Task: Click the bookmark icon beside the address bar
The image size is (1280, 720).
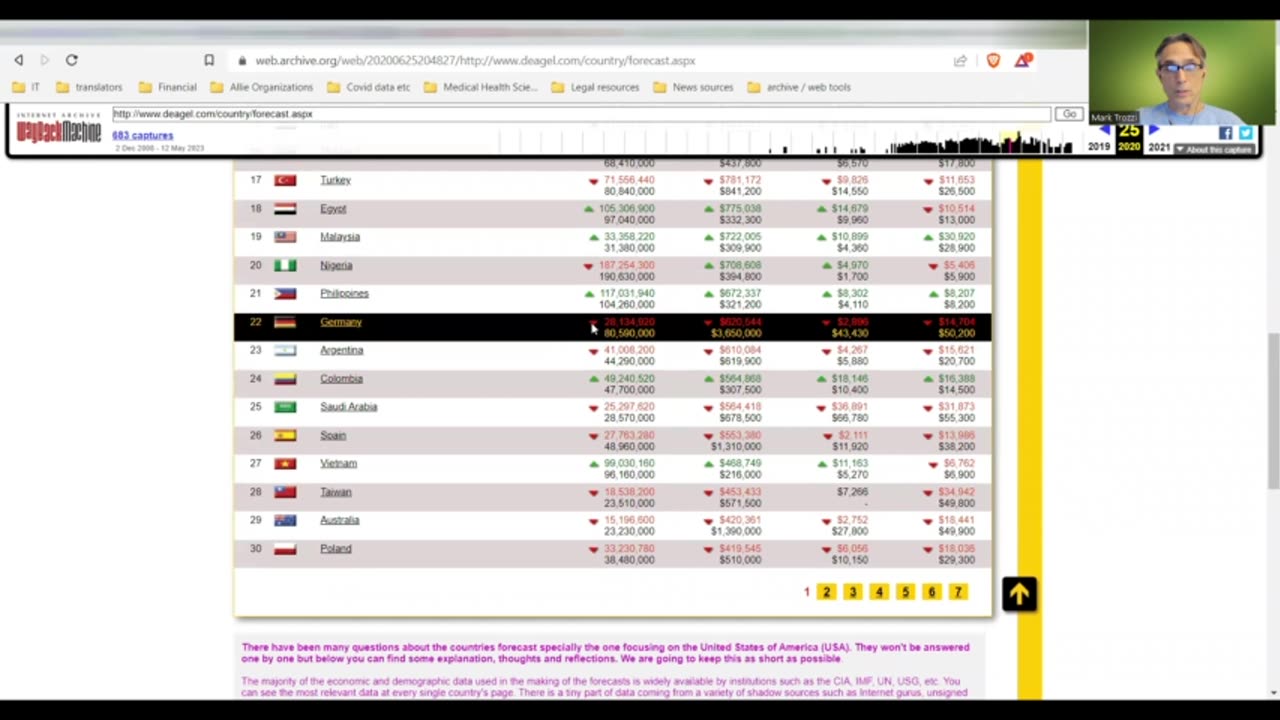Action: 209,60
